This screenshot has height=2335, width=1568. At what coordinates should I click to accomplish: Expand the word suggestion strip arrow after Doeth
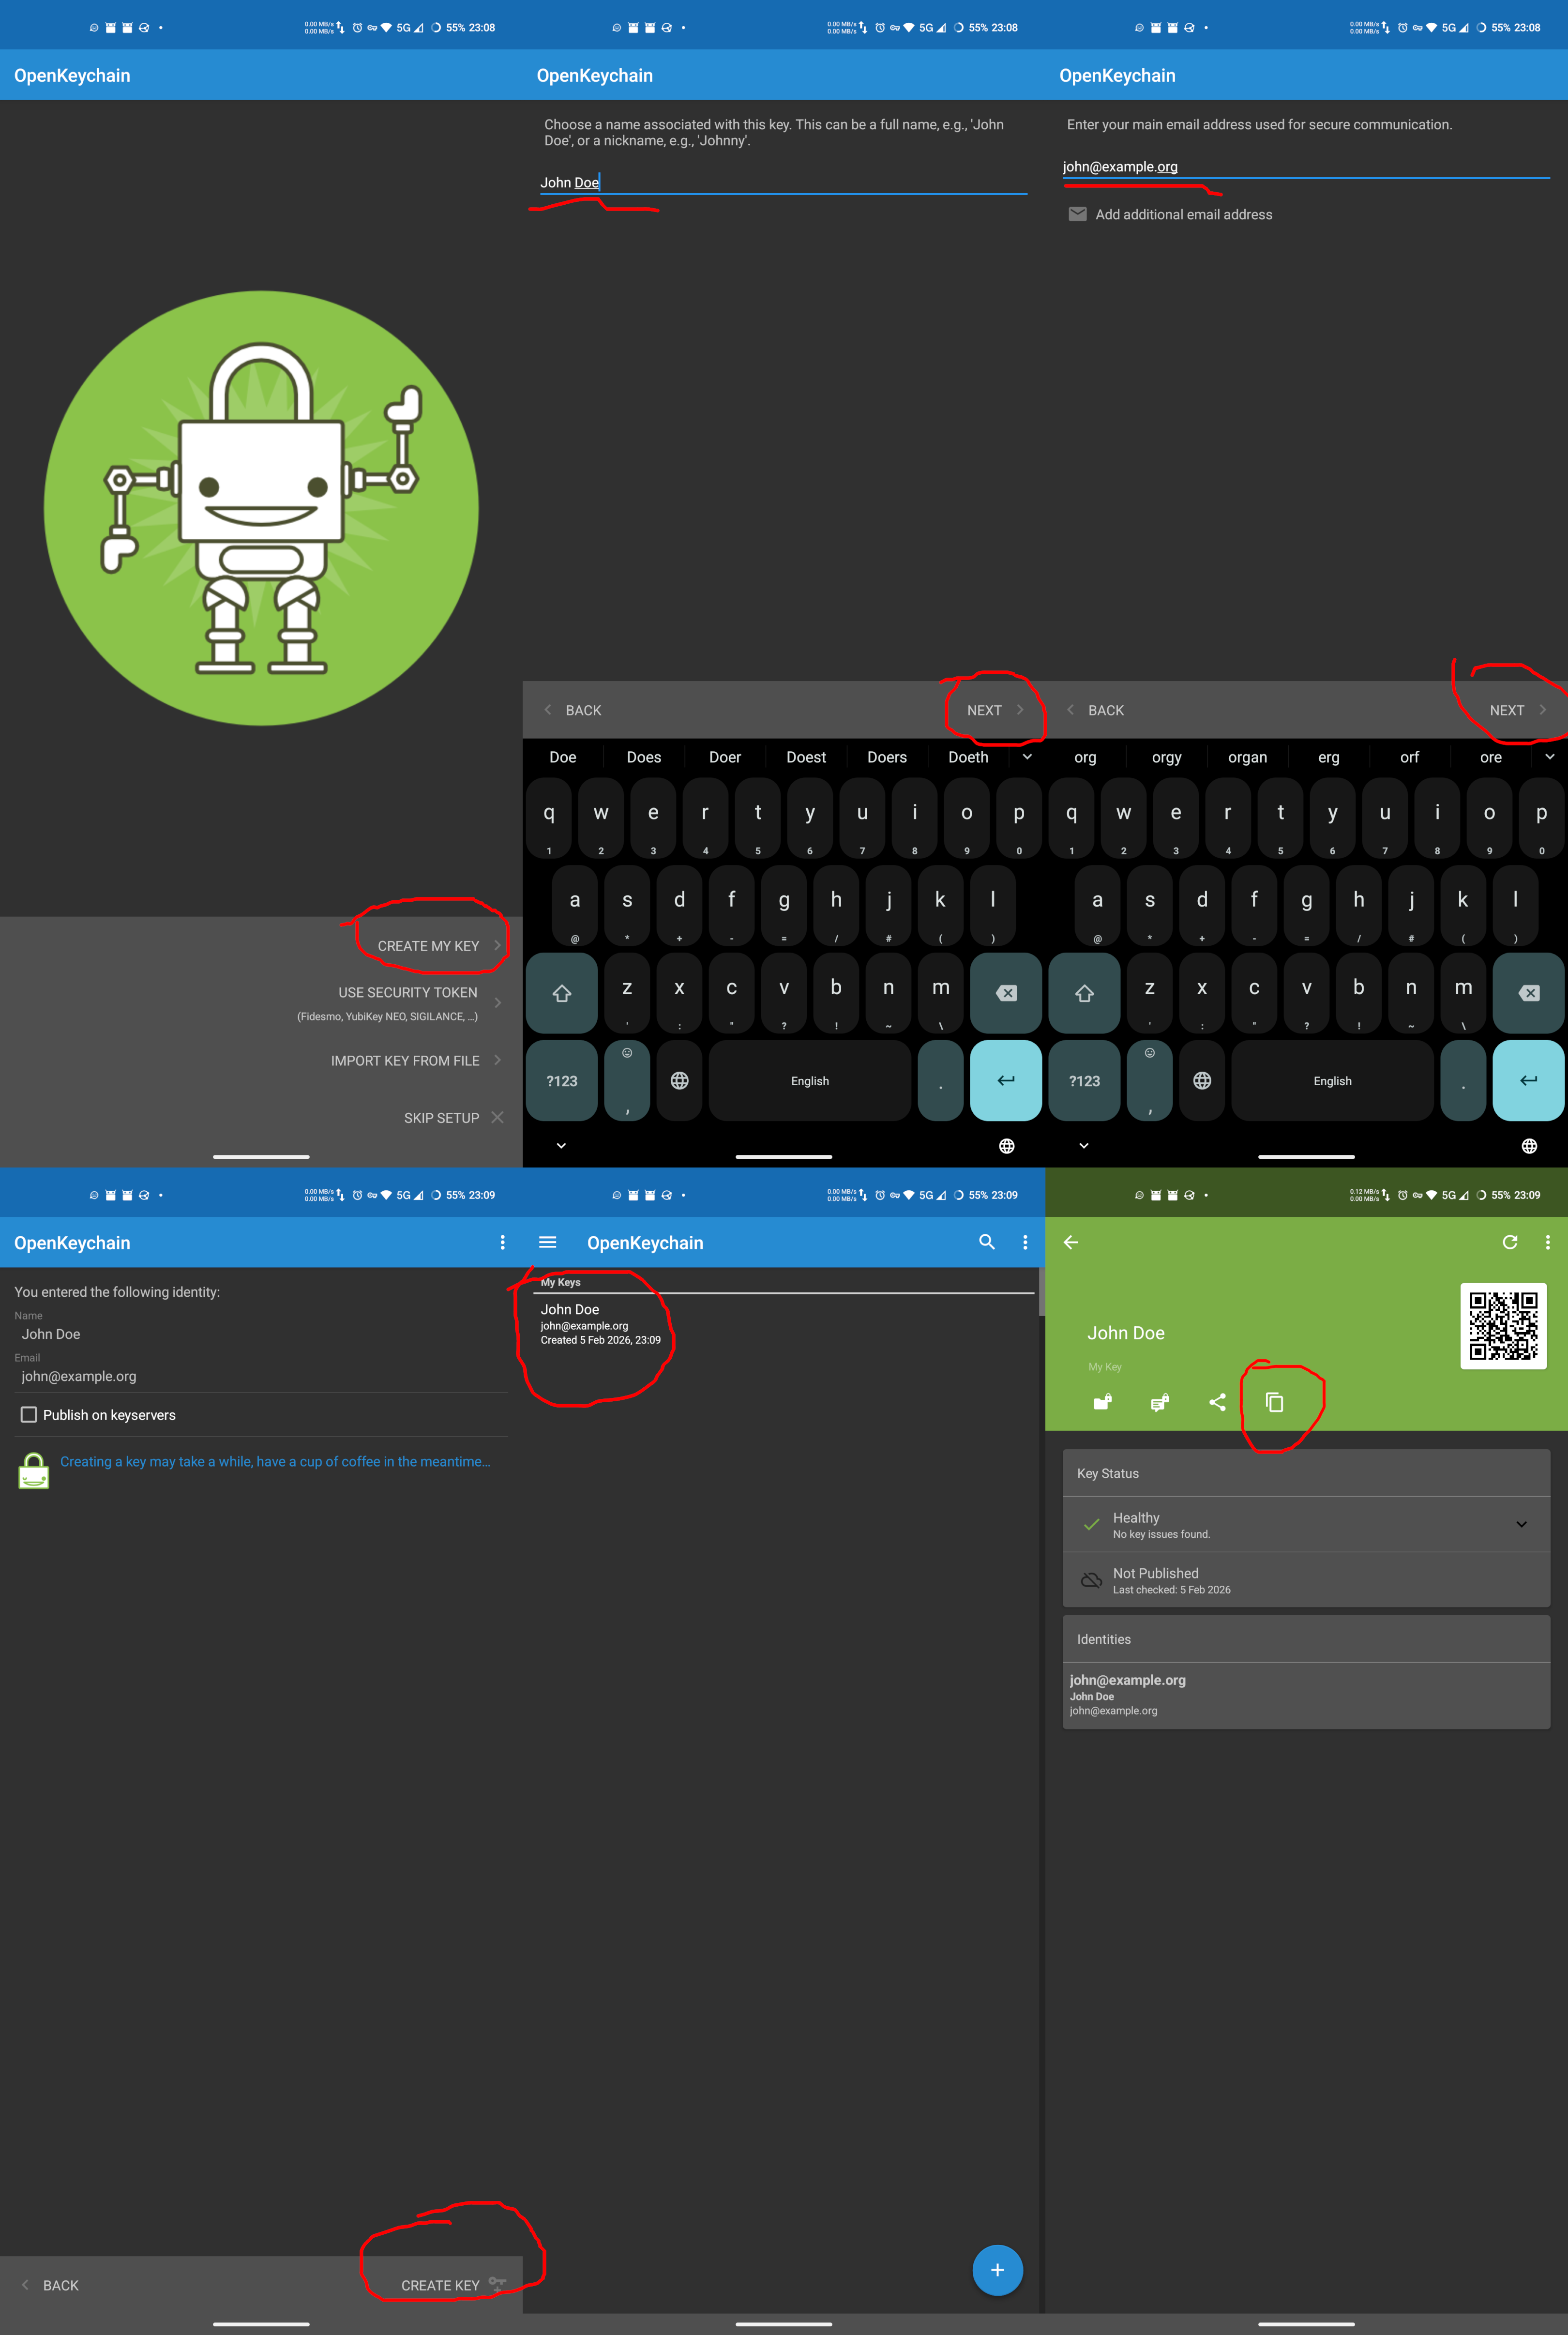coord(1027,757)
